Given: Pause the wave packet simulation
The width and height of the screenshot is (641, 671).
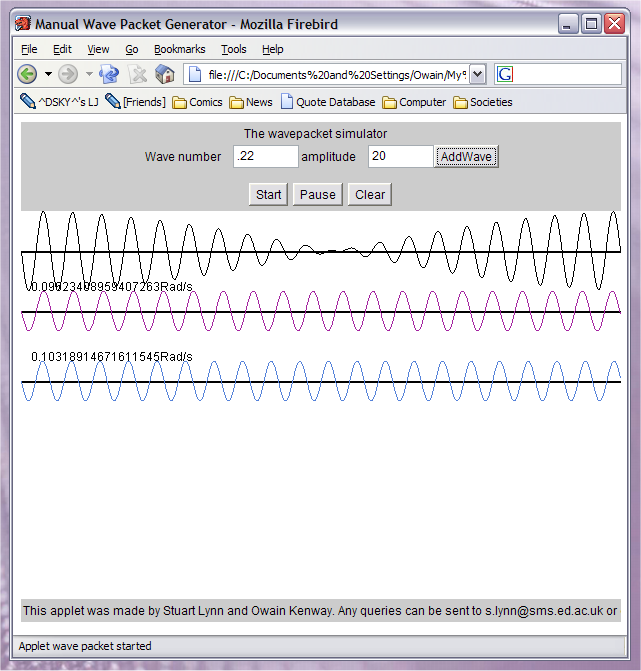Looking at the screenshot, I should [317, 194].
